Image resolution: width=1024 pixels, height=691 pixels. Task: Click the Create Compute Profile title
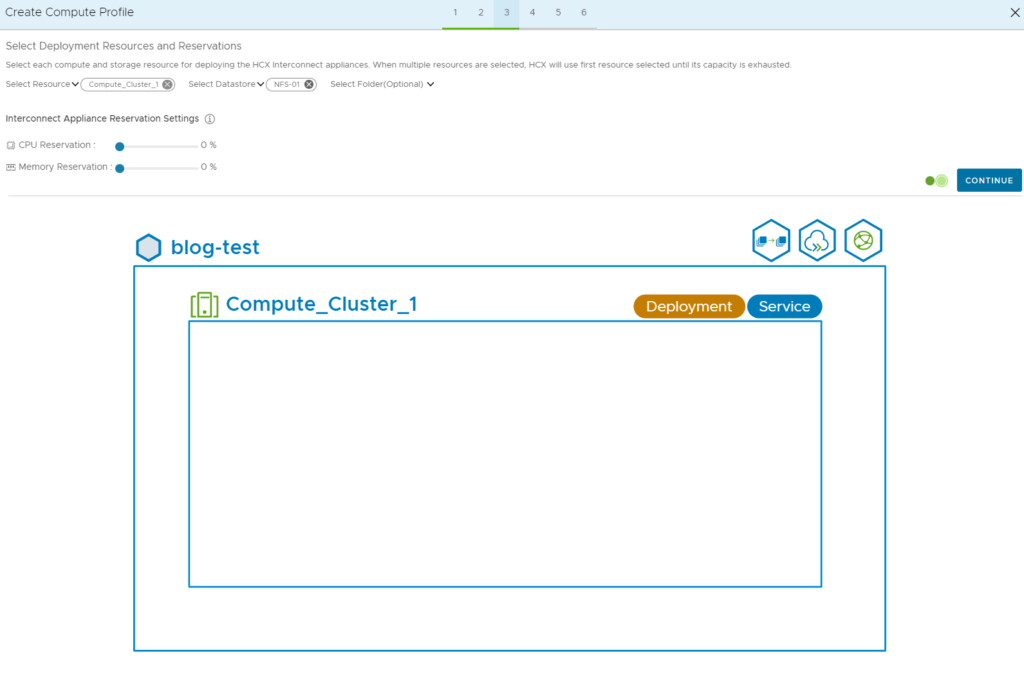point(69,12)
